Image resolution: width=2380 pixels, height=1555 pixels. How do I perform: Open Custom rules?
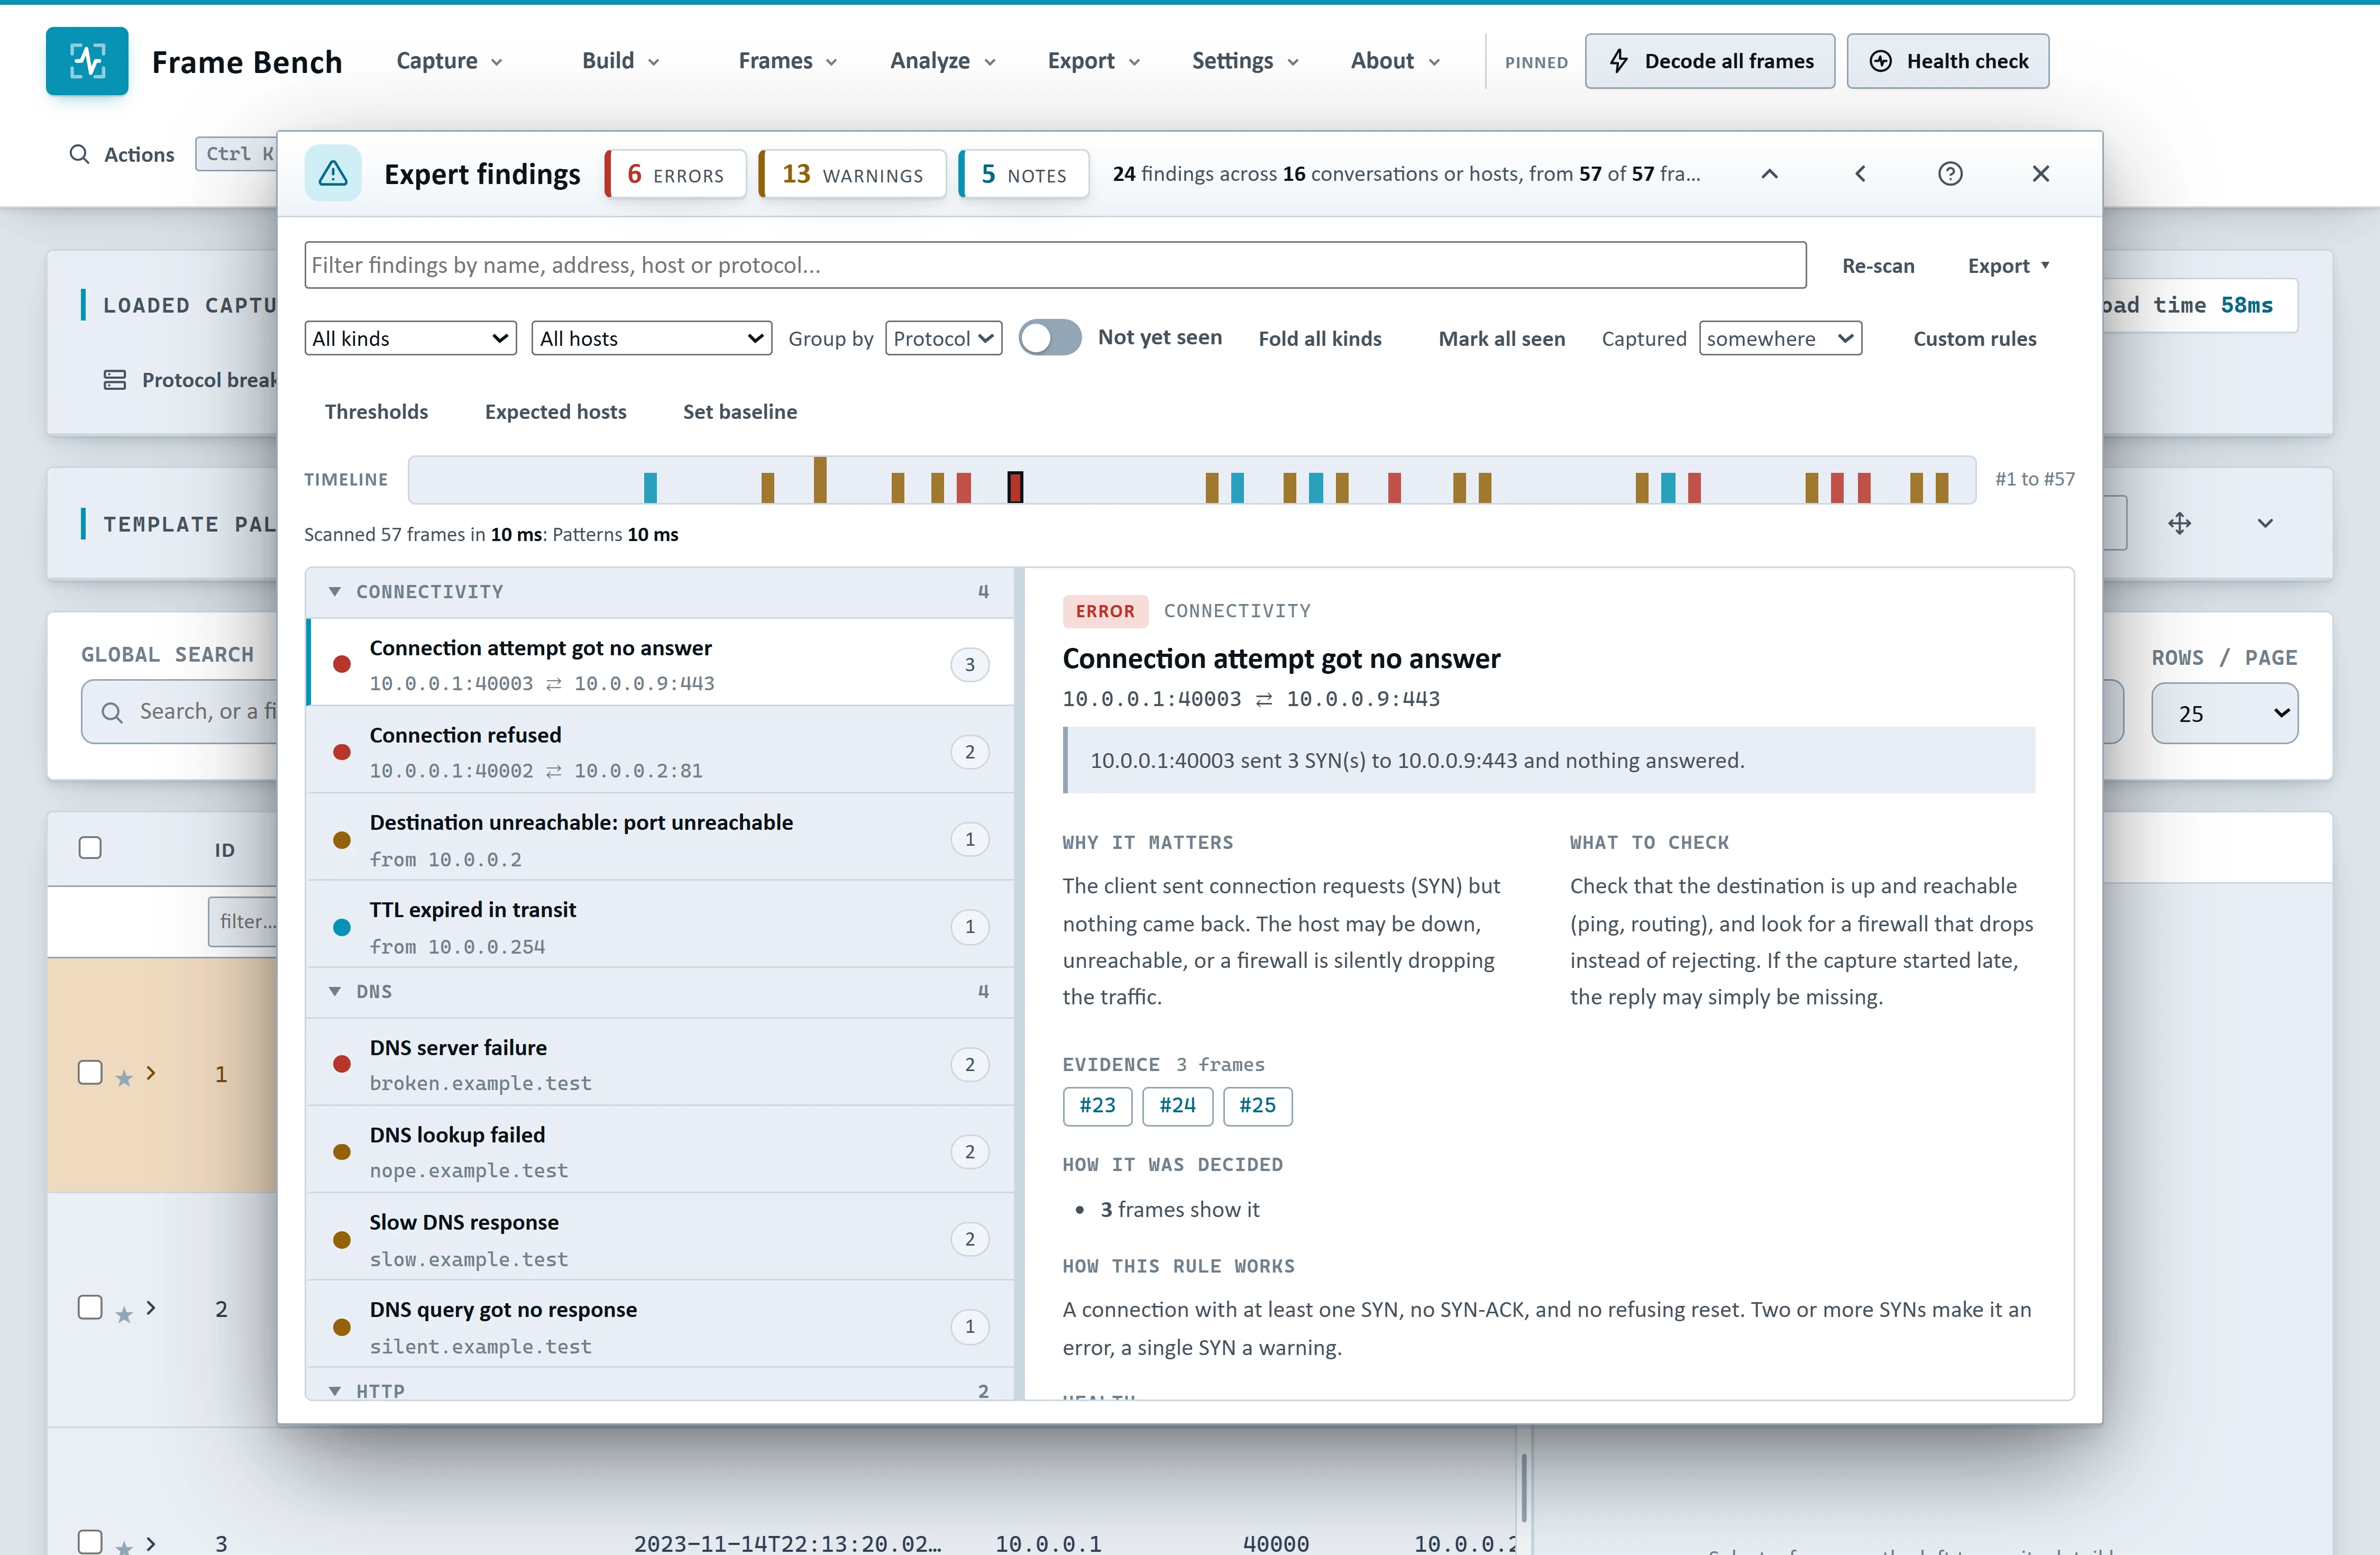click(x=1974, y=339)
